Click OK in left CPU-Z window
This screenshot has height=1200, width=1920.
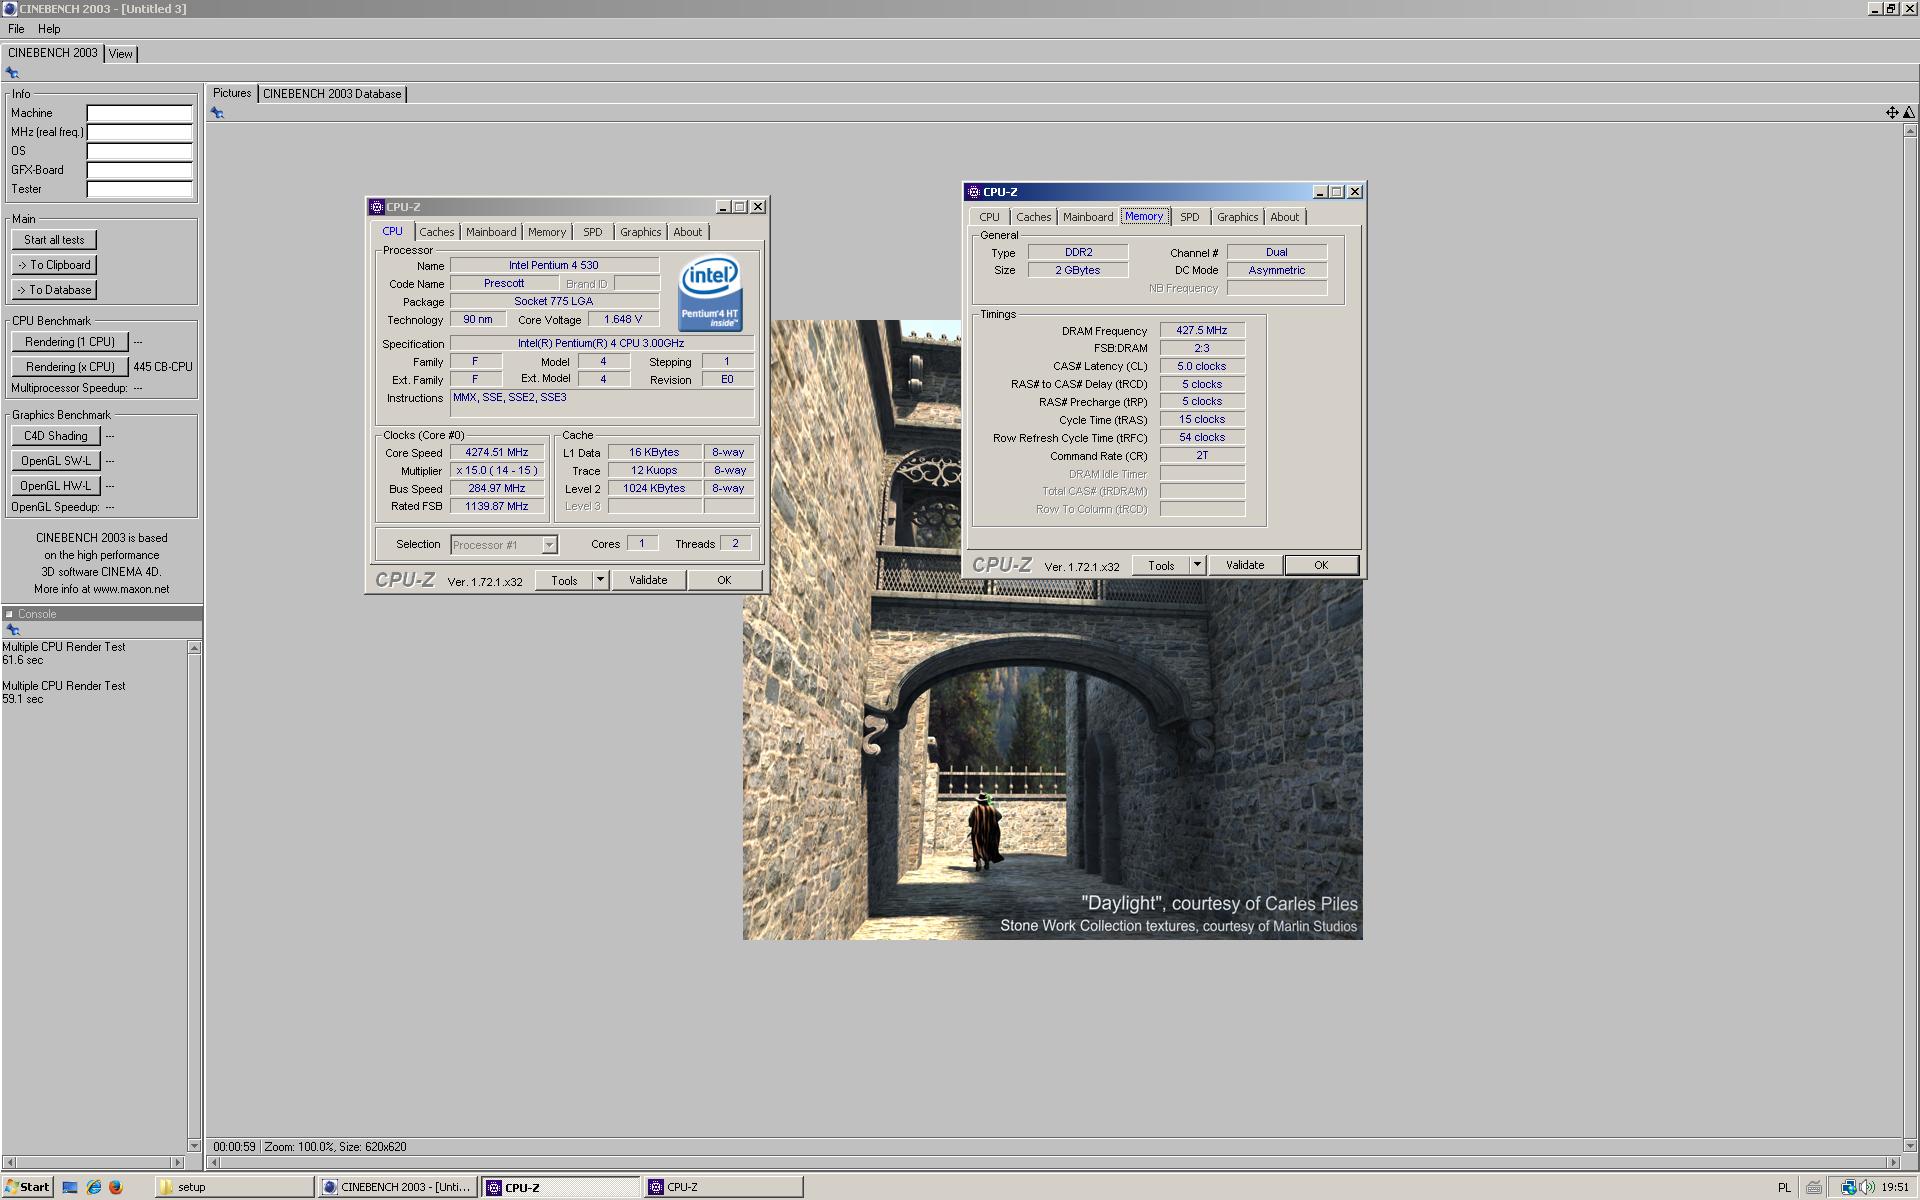pyautogui.click(x=724, y=580)
